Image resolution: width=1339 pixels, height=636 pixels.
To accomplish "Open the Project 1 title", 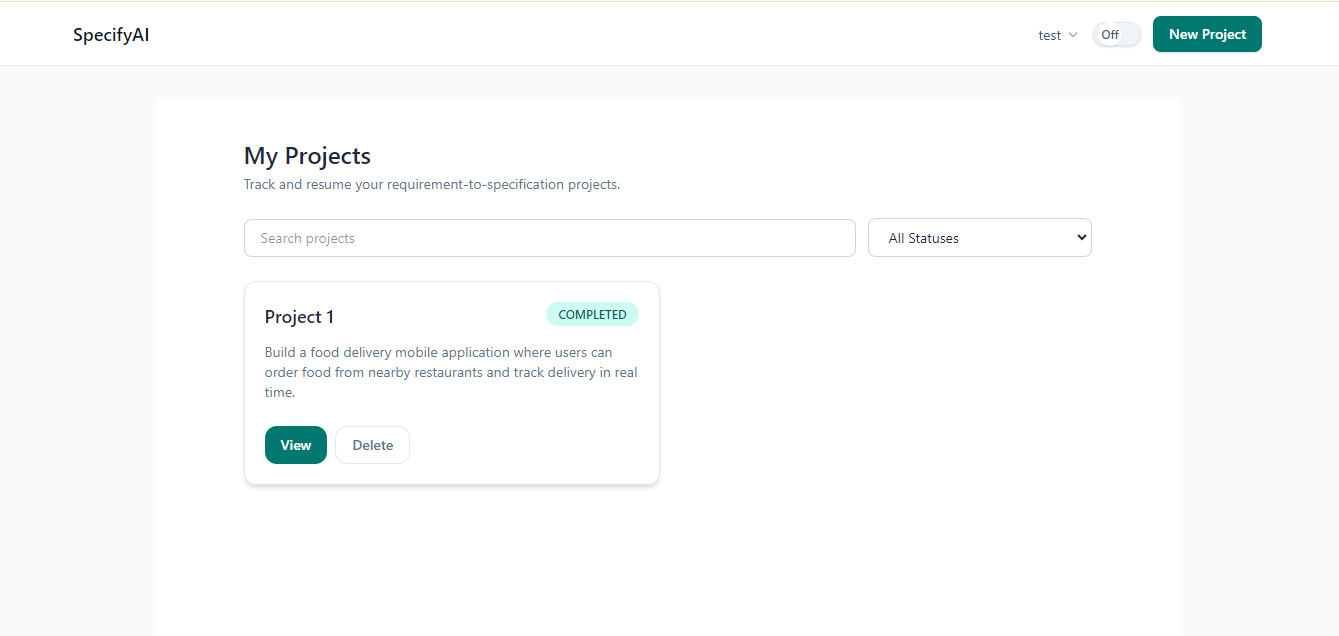I will pyautogui.click(x=299, y=317).
